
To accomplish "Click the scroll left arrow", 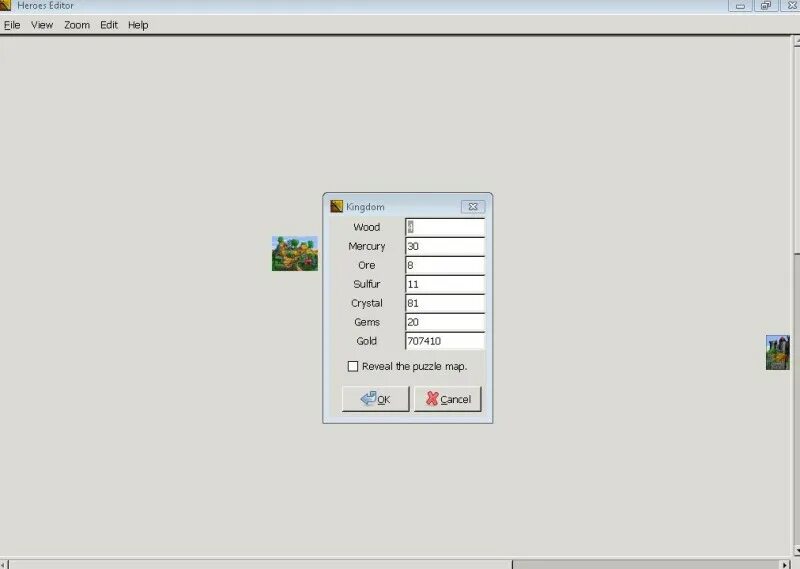I will coord(4,564).
